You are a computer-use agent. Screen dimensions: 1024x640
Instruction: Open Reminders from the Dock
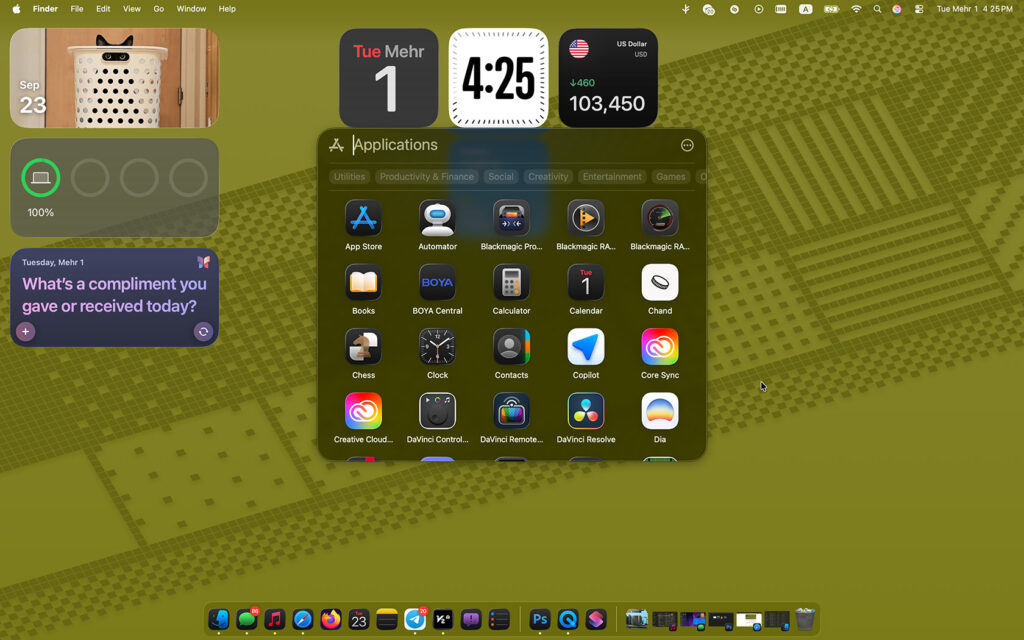[499, 619]
